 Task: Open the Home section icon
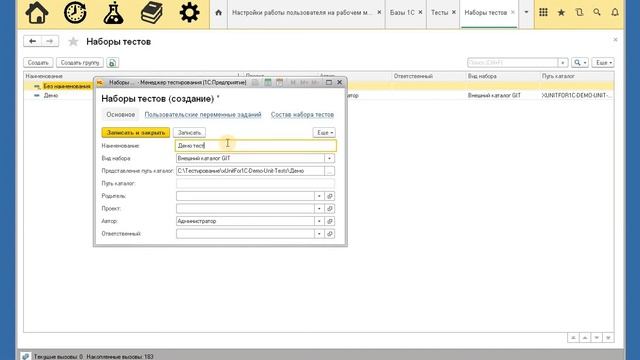click(37, 13)
